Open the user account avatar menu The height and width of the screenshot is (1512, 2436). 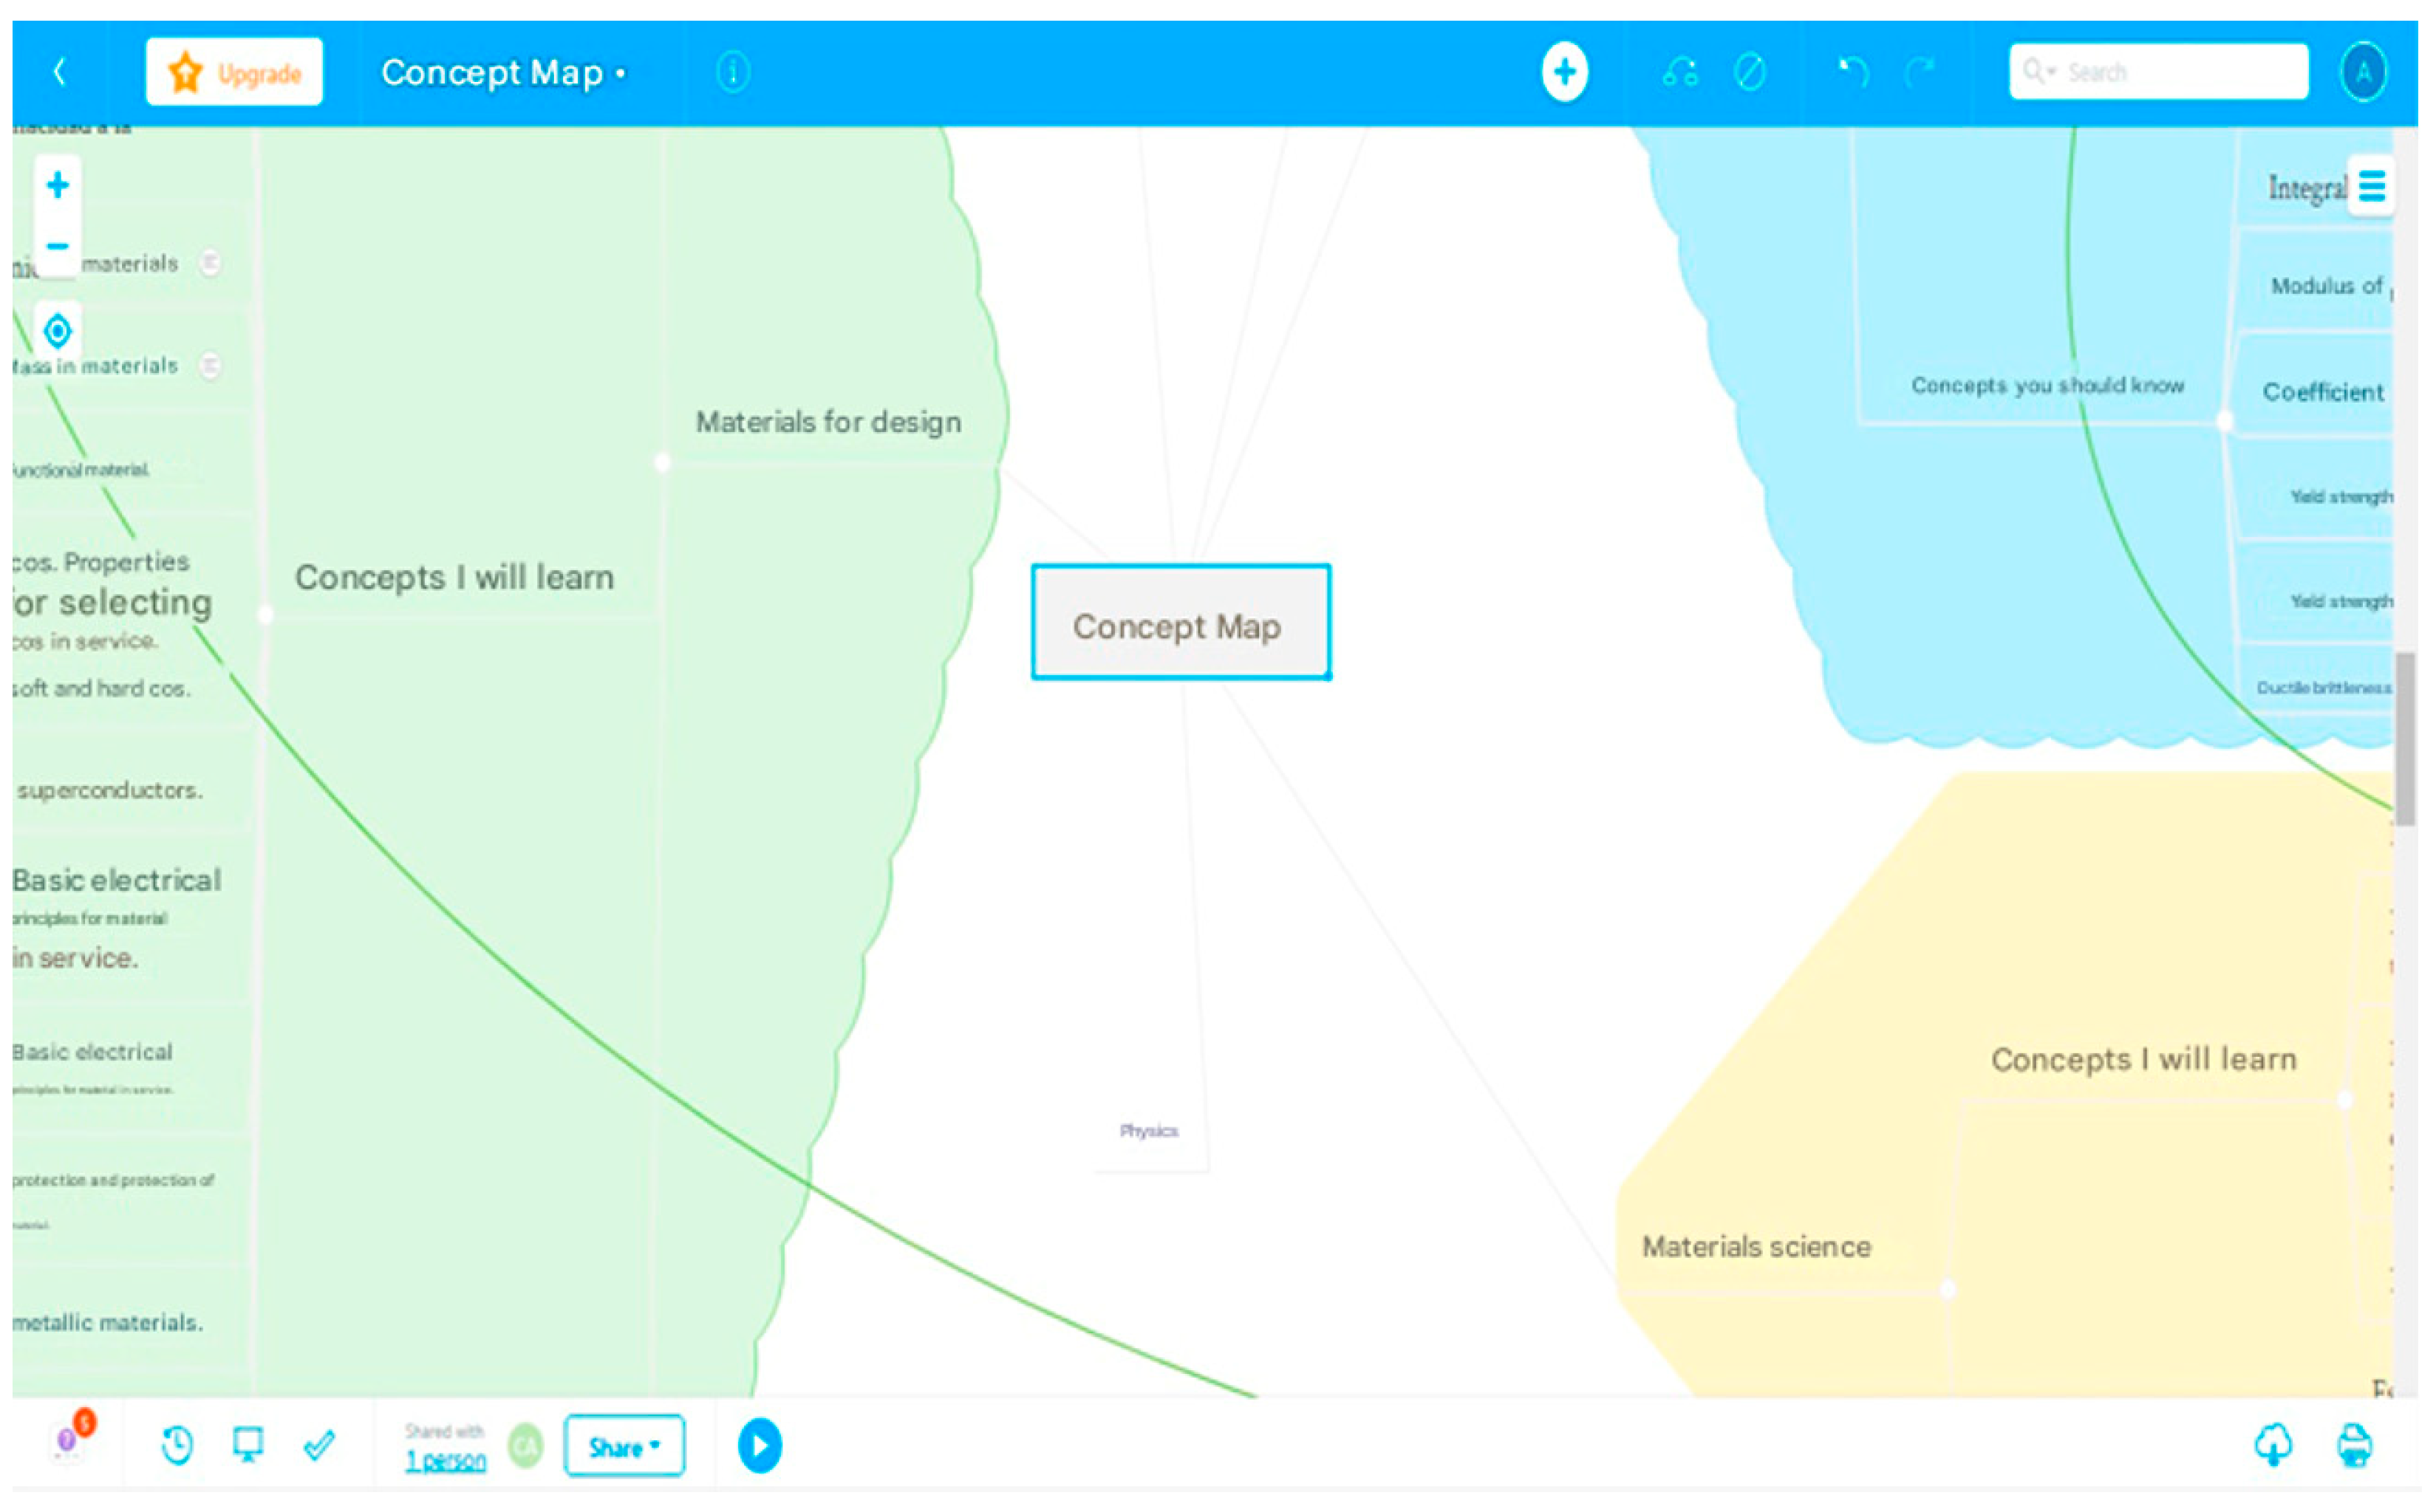(2363, 72)
